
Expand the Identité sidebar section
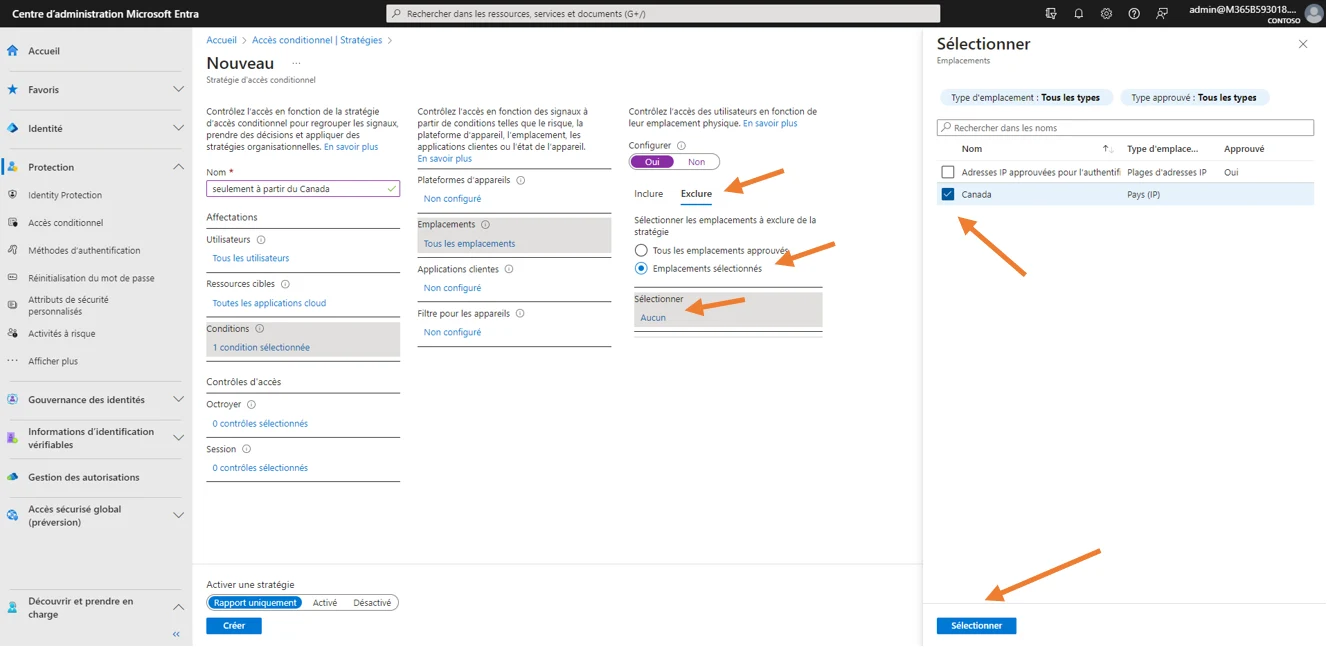[178, 128]
